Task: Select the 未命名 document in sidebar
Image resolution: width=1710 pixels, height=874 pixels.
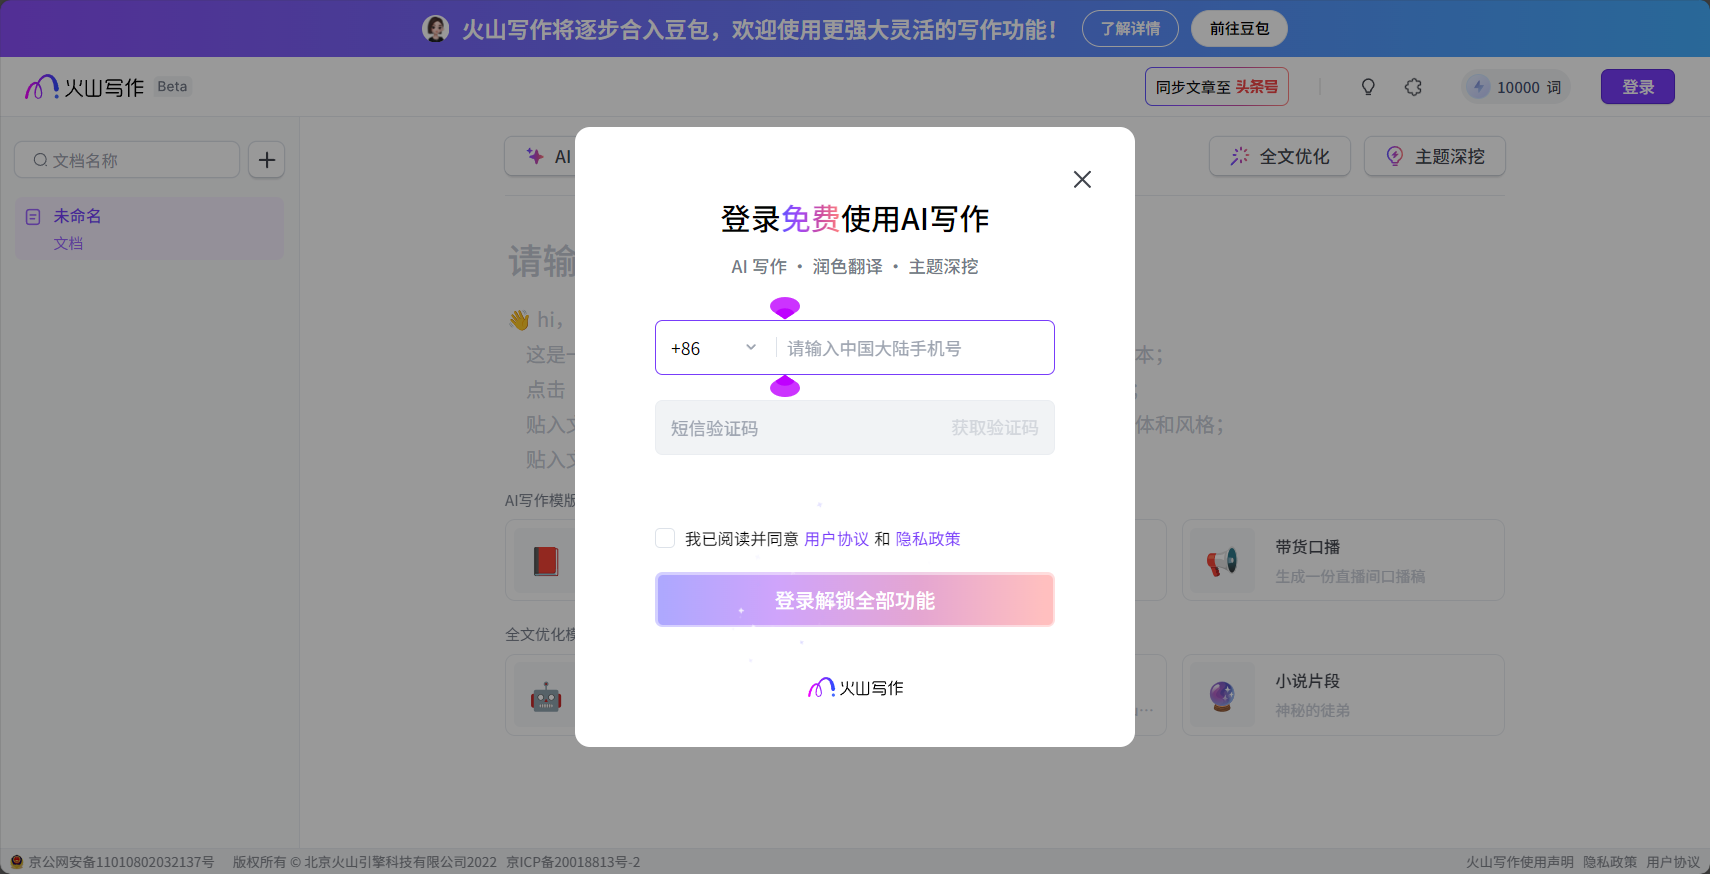Action: click(149, 229)
